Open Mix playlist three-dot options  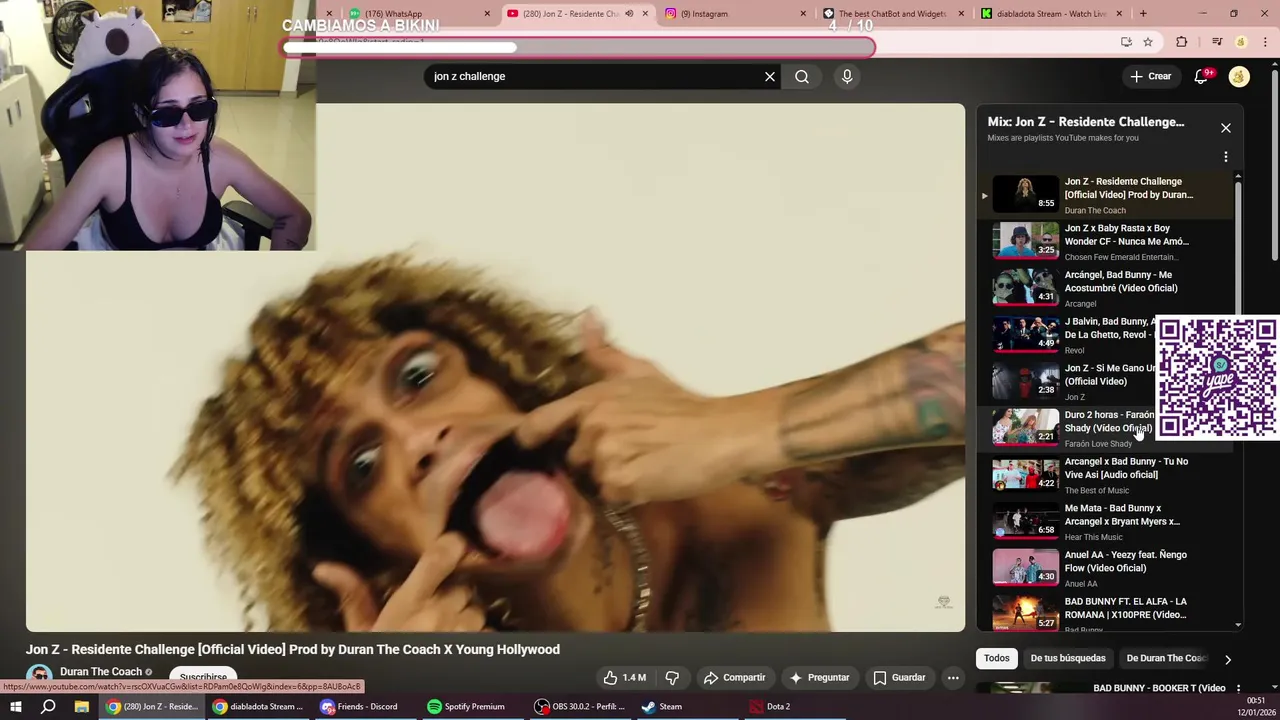pos(1226,157)
